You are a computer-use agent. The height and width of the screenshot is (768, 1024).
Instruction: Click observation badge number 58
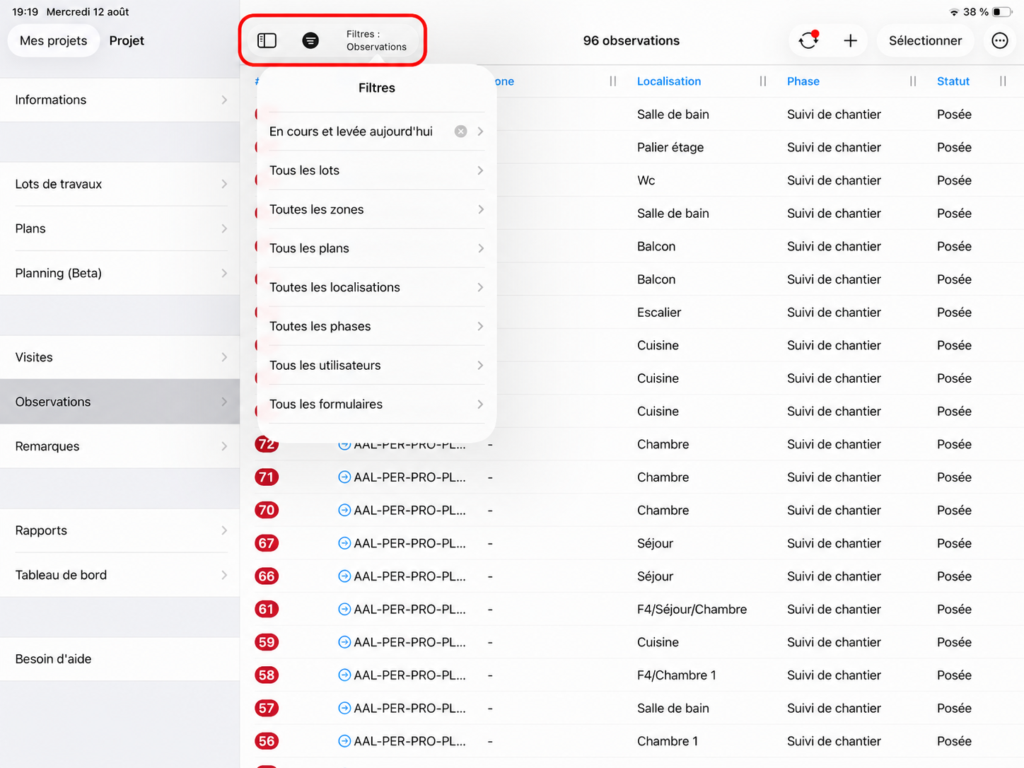266,675
